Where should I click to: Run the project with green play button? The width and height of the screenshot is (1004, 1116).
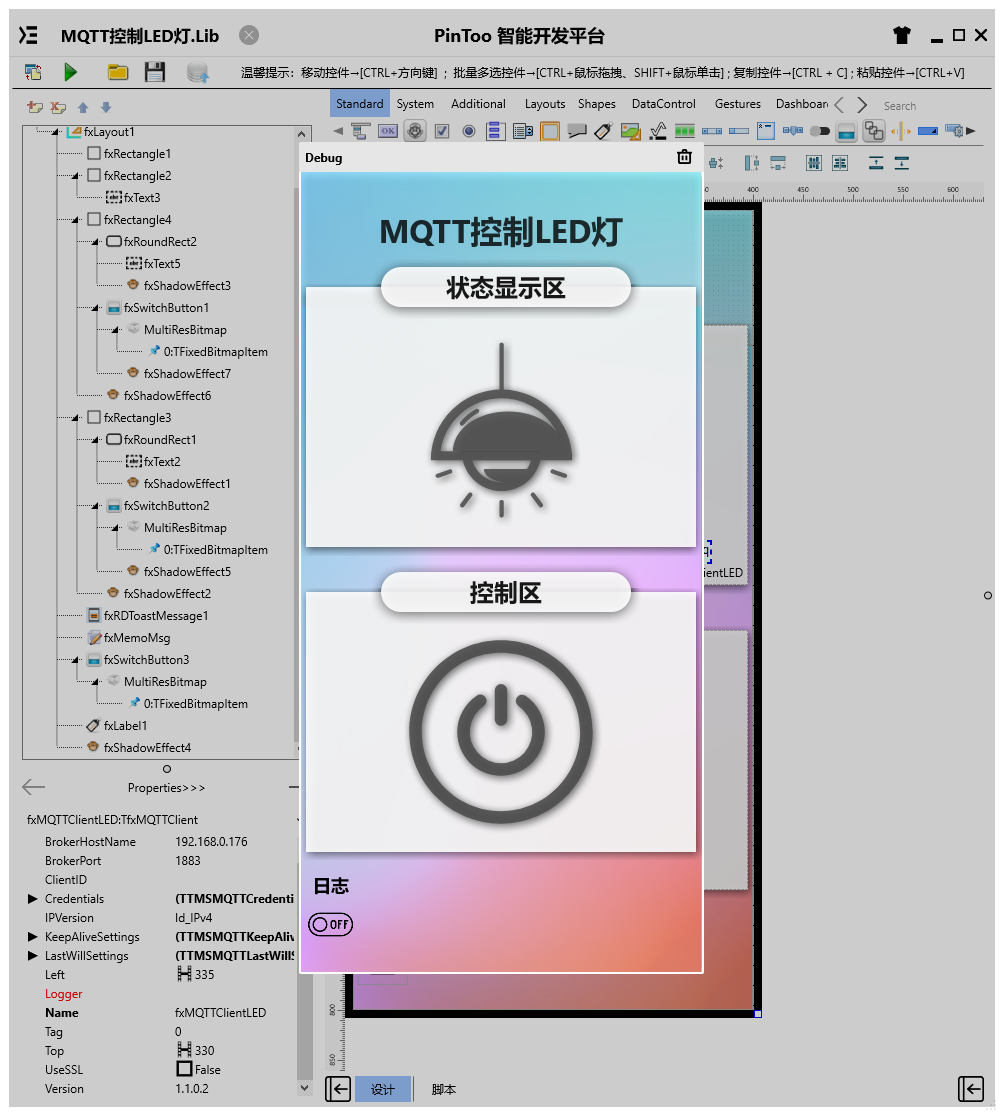point(70,72)
